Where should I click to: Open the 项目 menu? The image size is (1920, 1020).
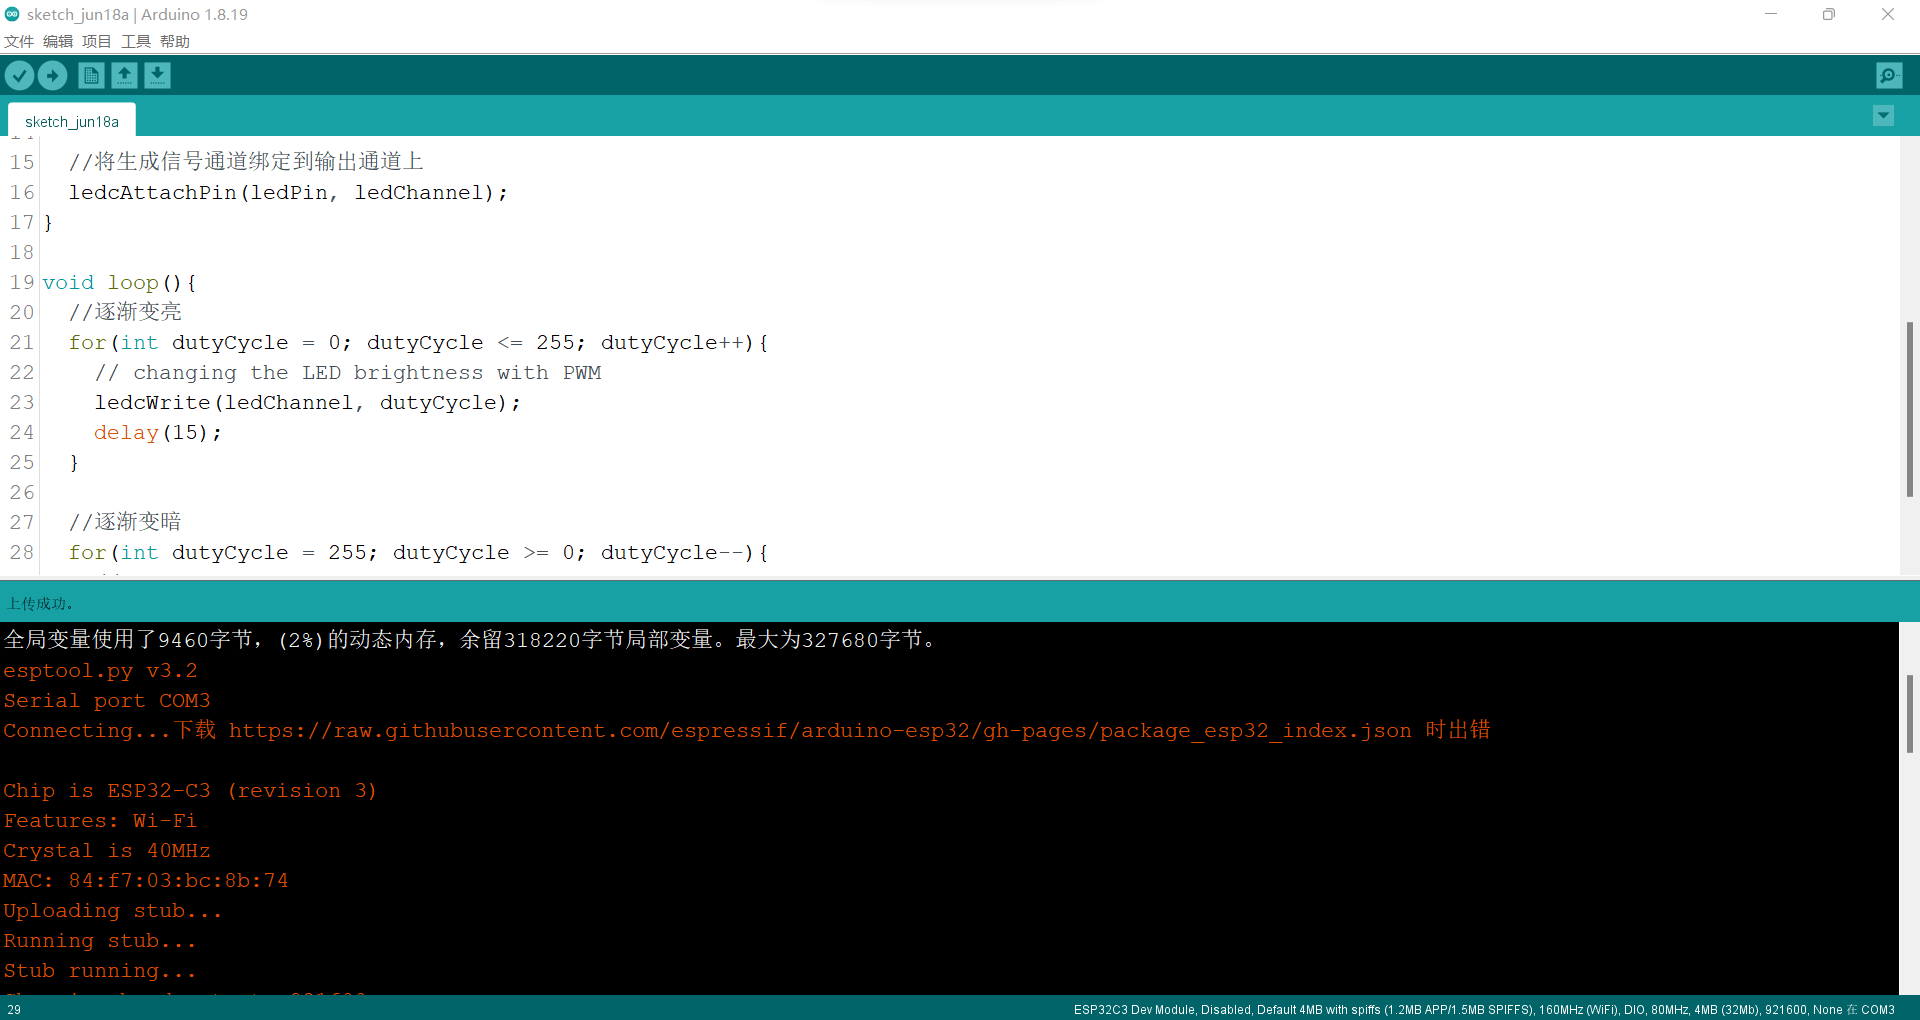point(97,41)
